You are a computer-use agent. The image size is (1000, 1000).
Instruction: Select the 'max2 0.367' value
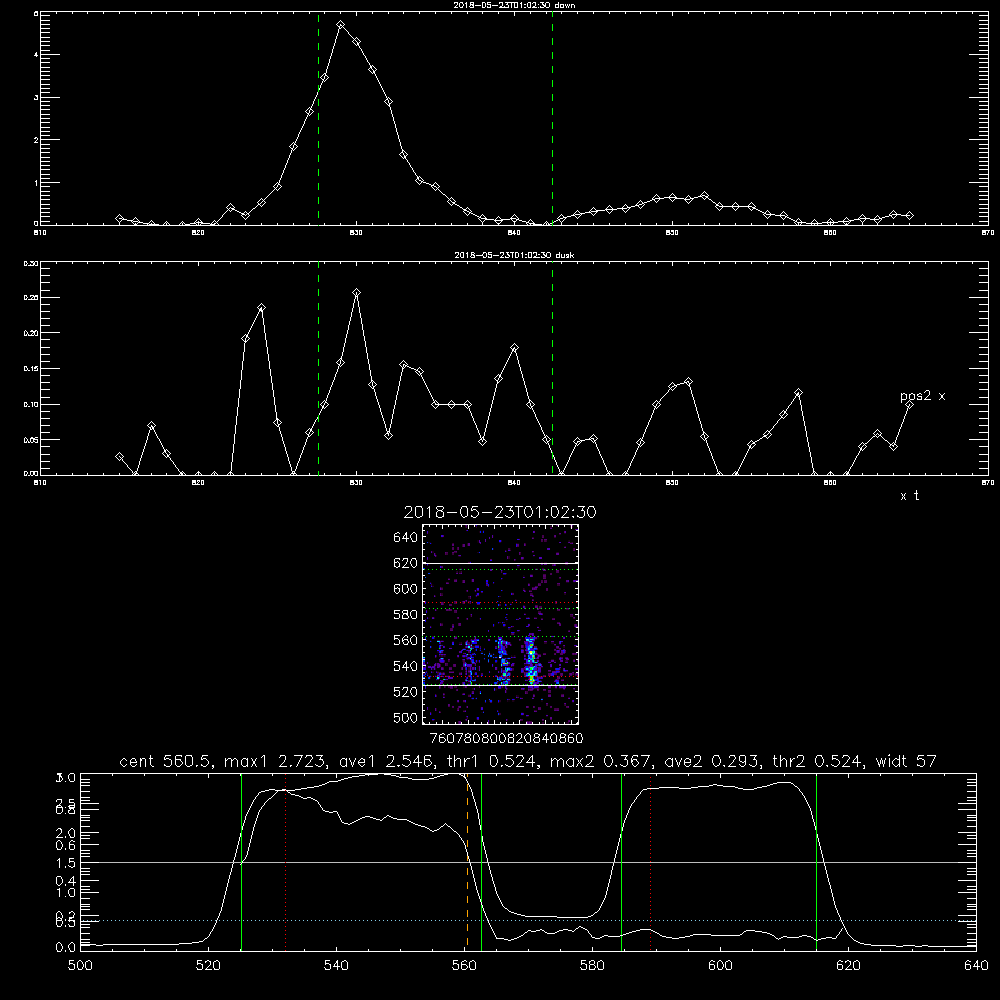coord(603,761)
